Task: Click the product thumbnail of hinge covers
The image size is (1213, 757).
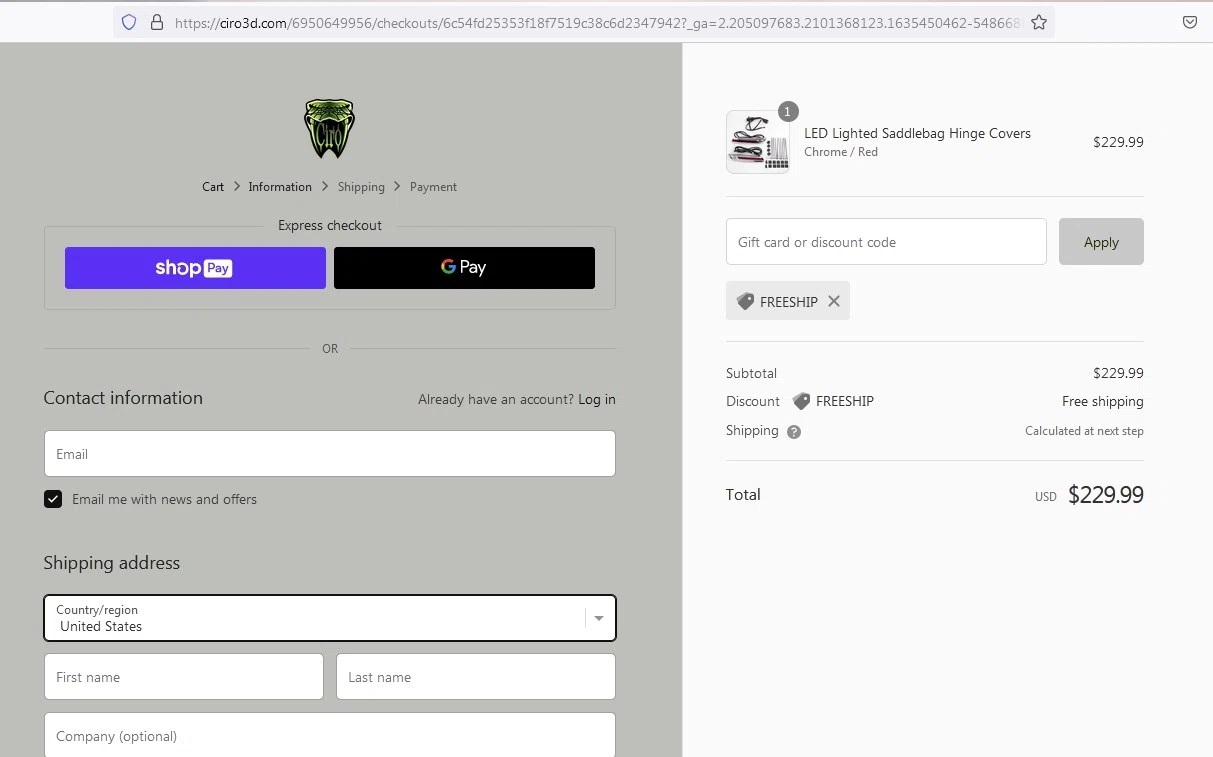Action: (x=757, y=142)
